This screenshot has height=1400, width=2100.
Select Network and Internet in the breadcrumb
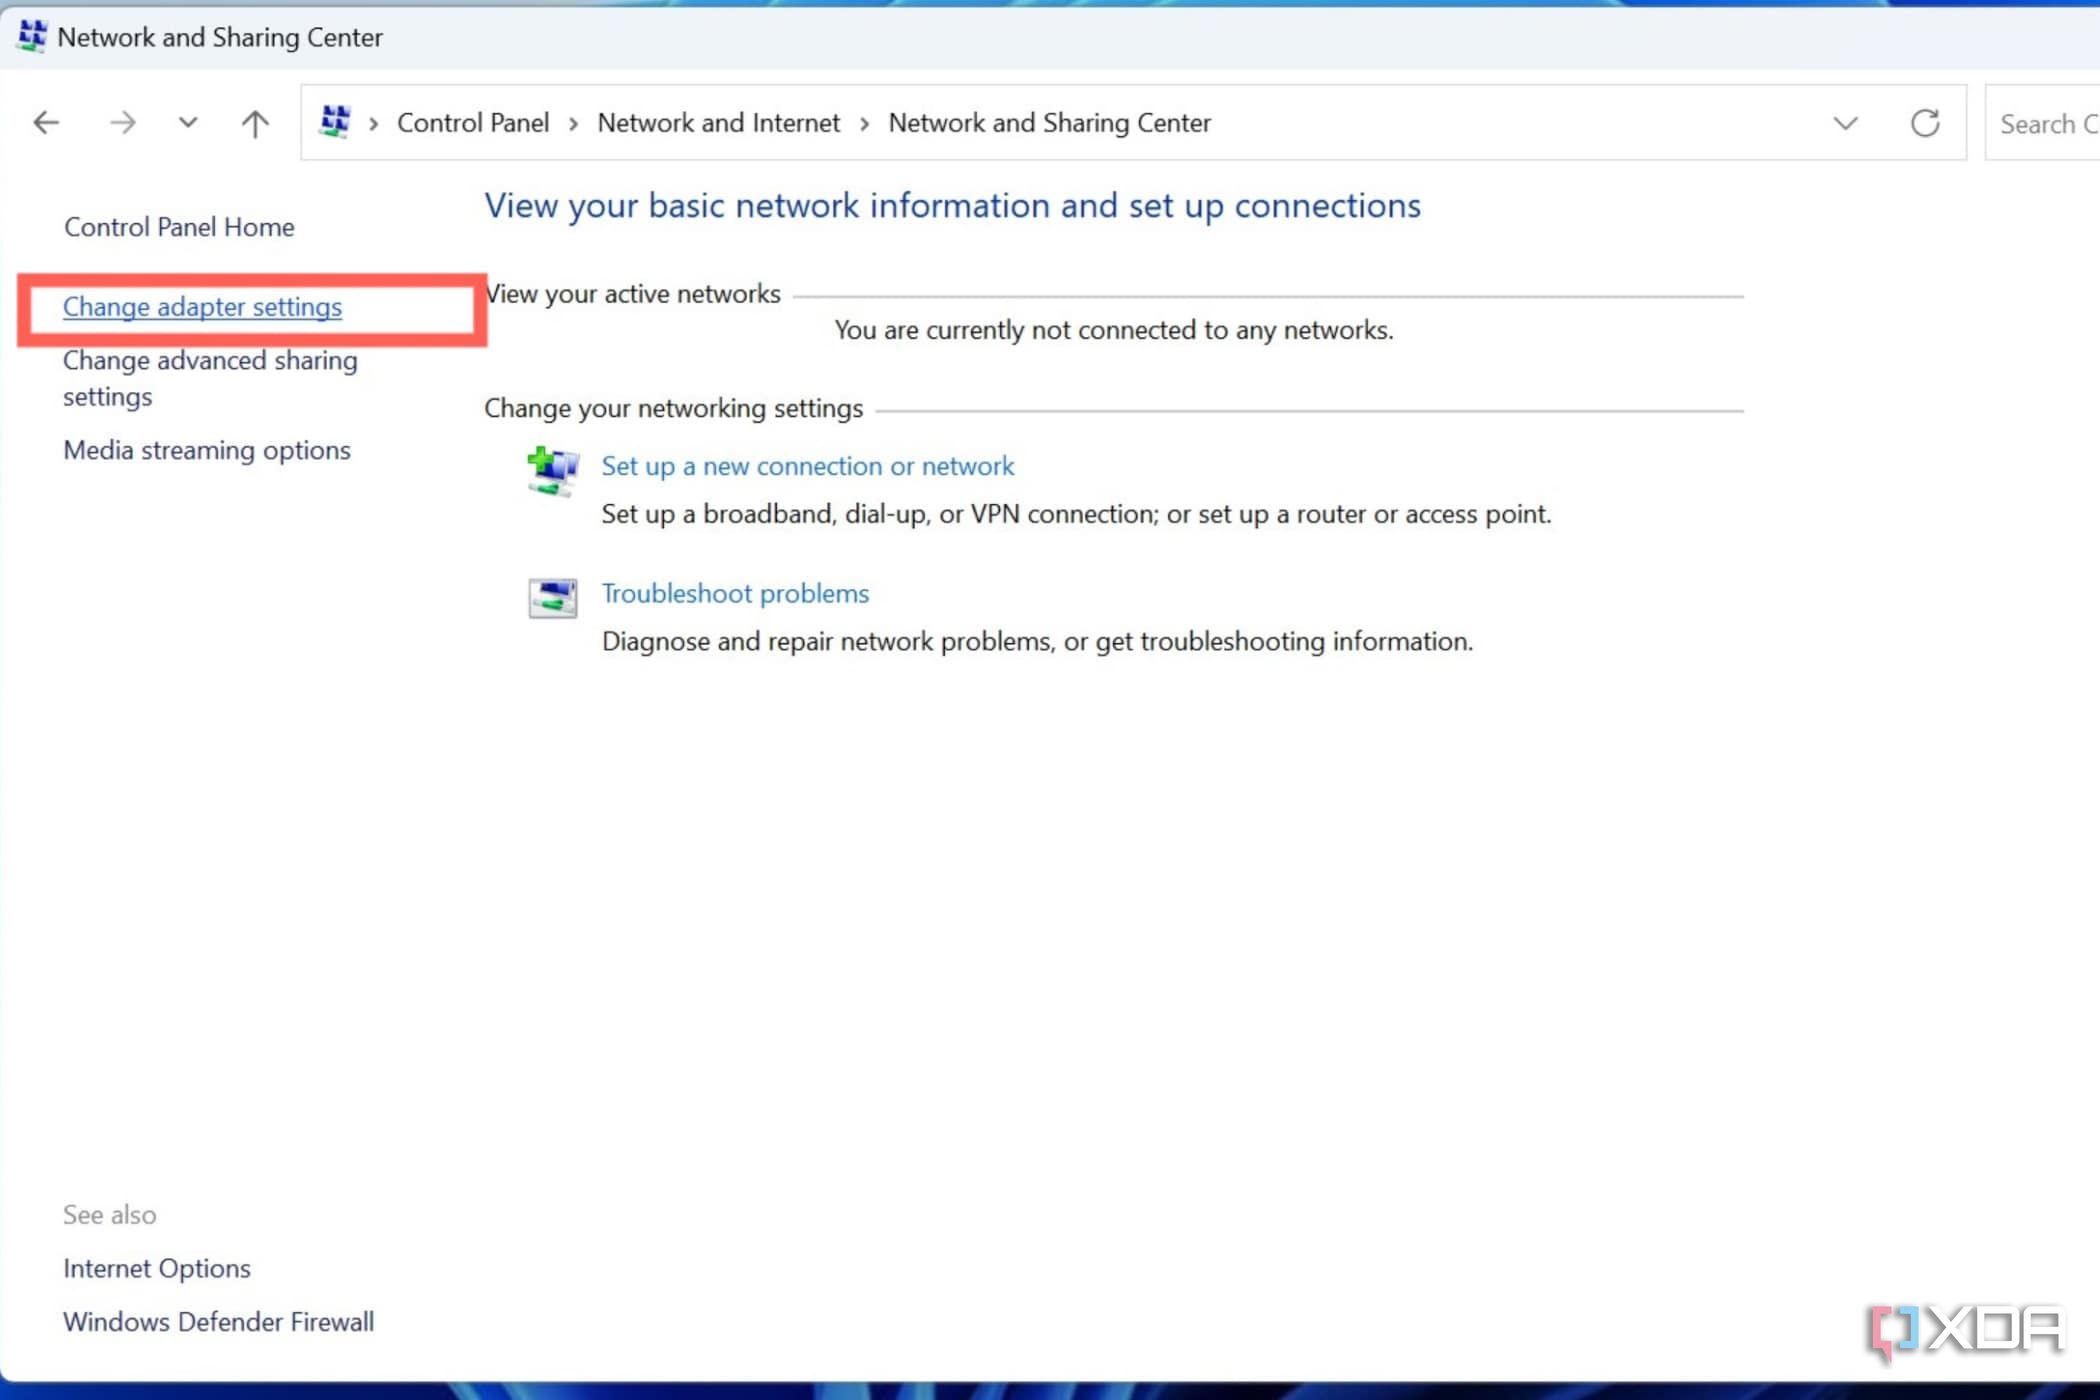718,122
